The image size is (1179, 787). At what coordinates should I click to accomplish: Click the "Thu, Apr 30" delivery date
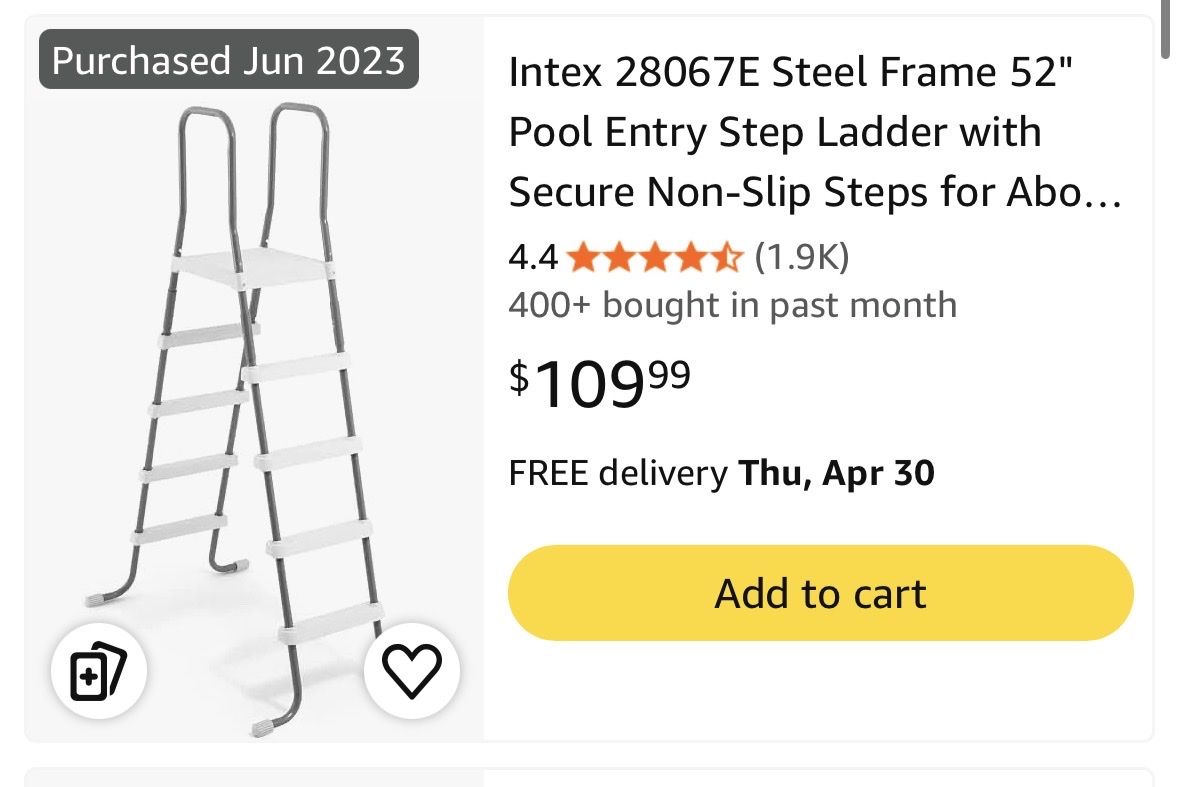(836, 473)
